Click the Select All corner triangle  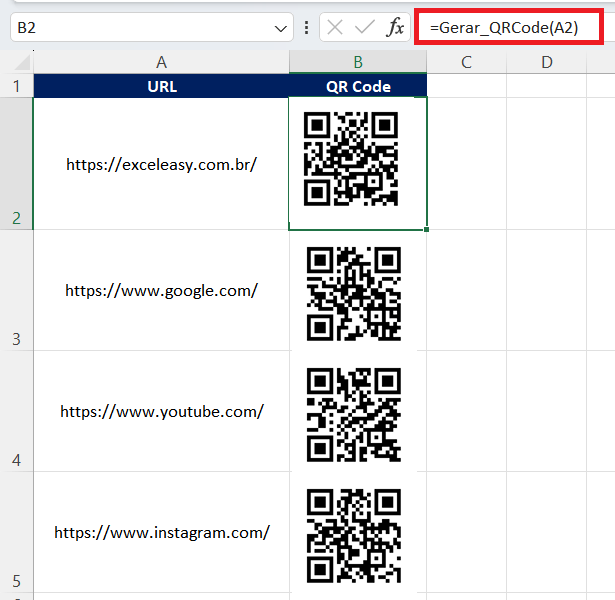(18, 62)
